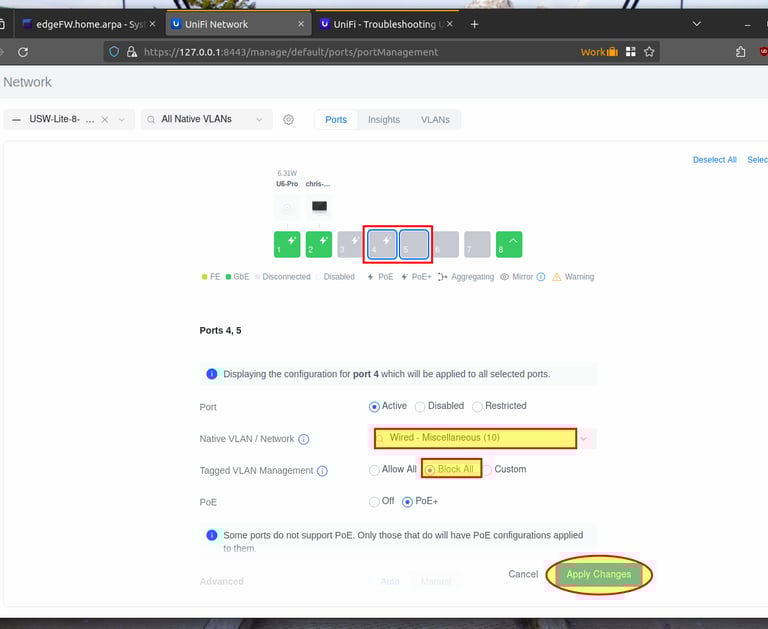This screenshot has width=768, height=629.
Task: Switch to UniFi - Troubleshooting browser tab
Action: [387, 24]
